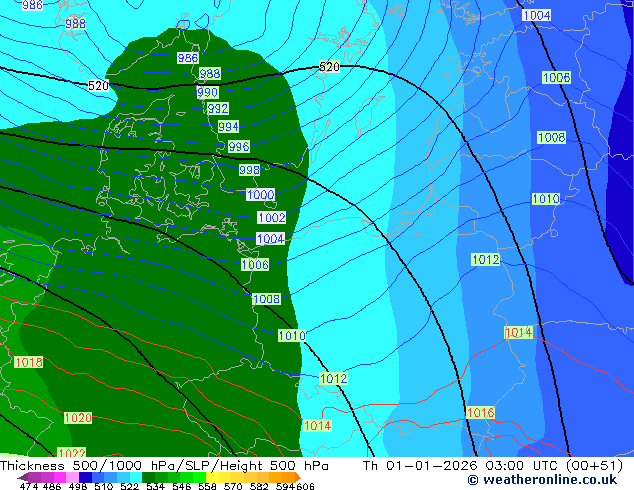Click the map title 'Thickness 500/1000 hPa/SLP/Height 500 hPa'
The height and width of the screenshot is (490, 634).
[x=164, y=465]
